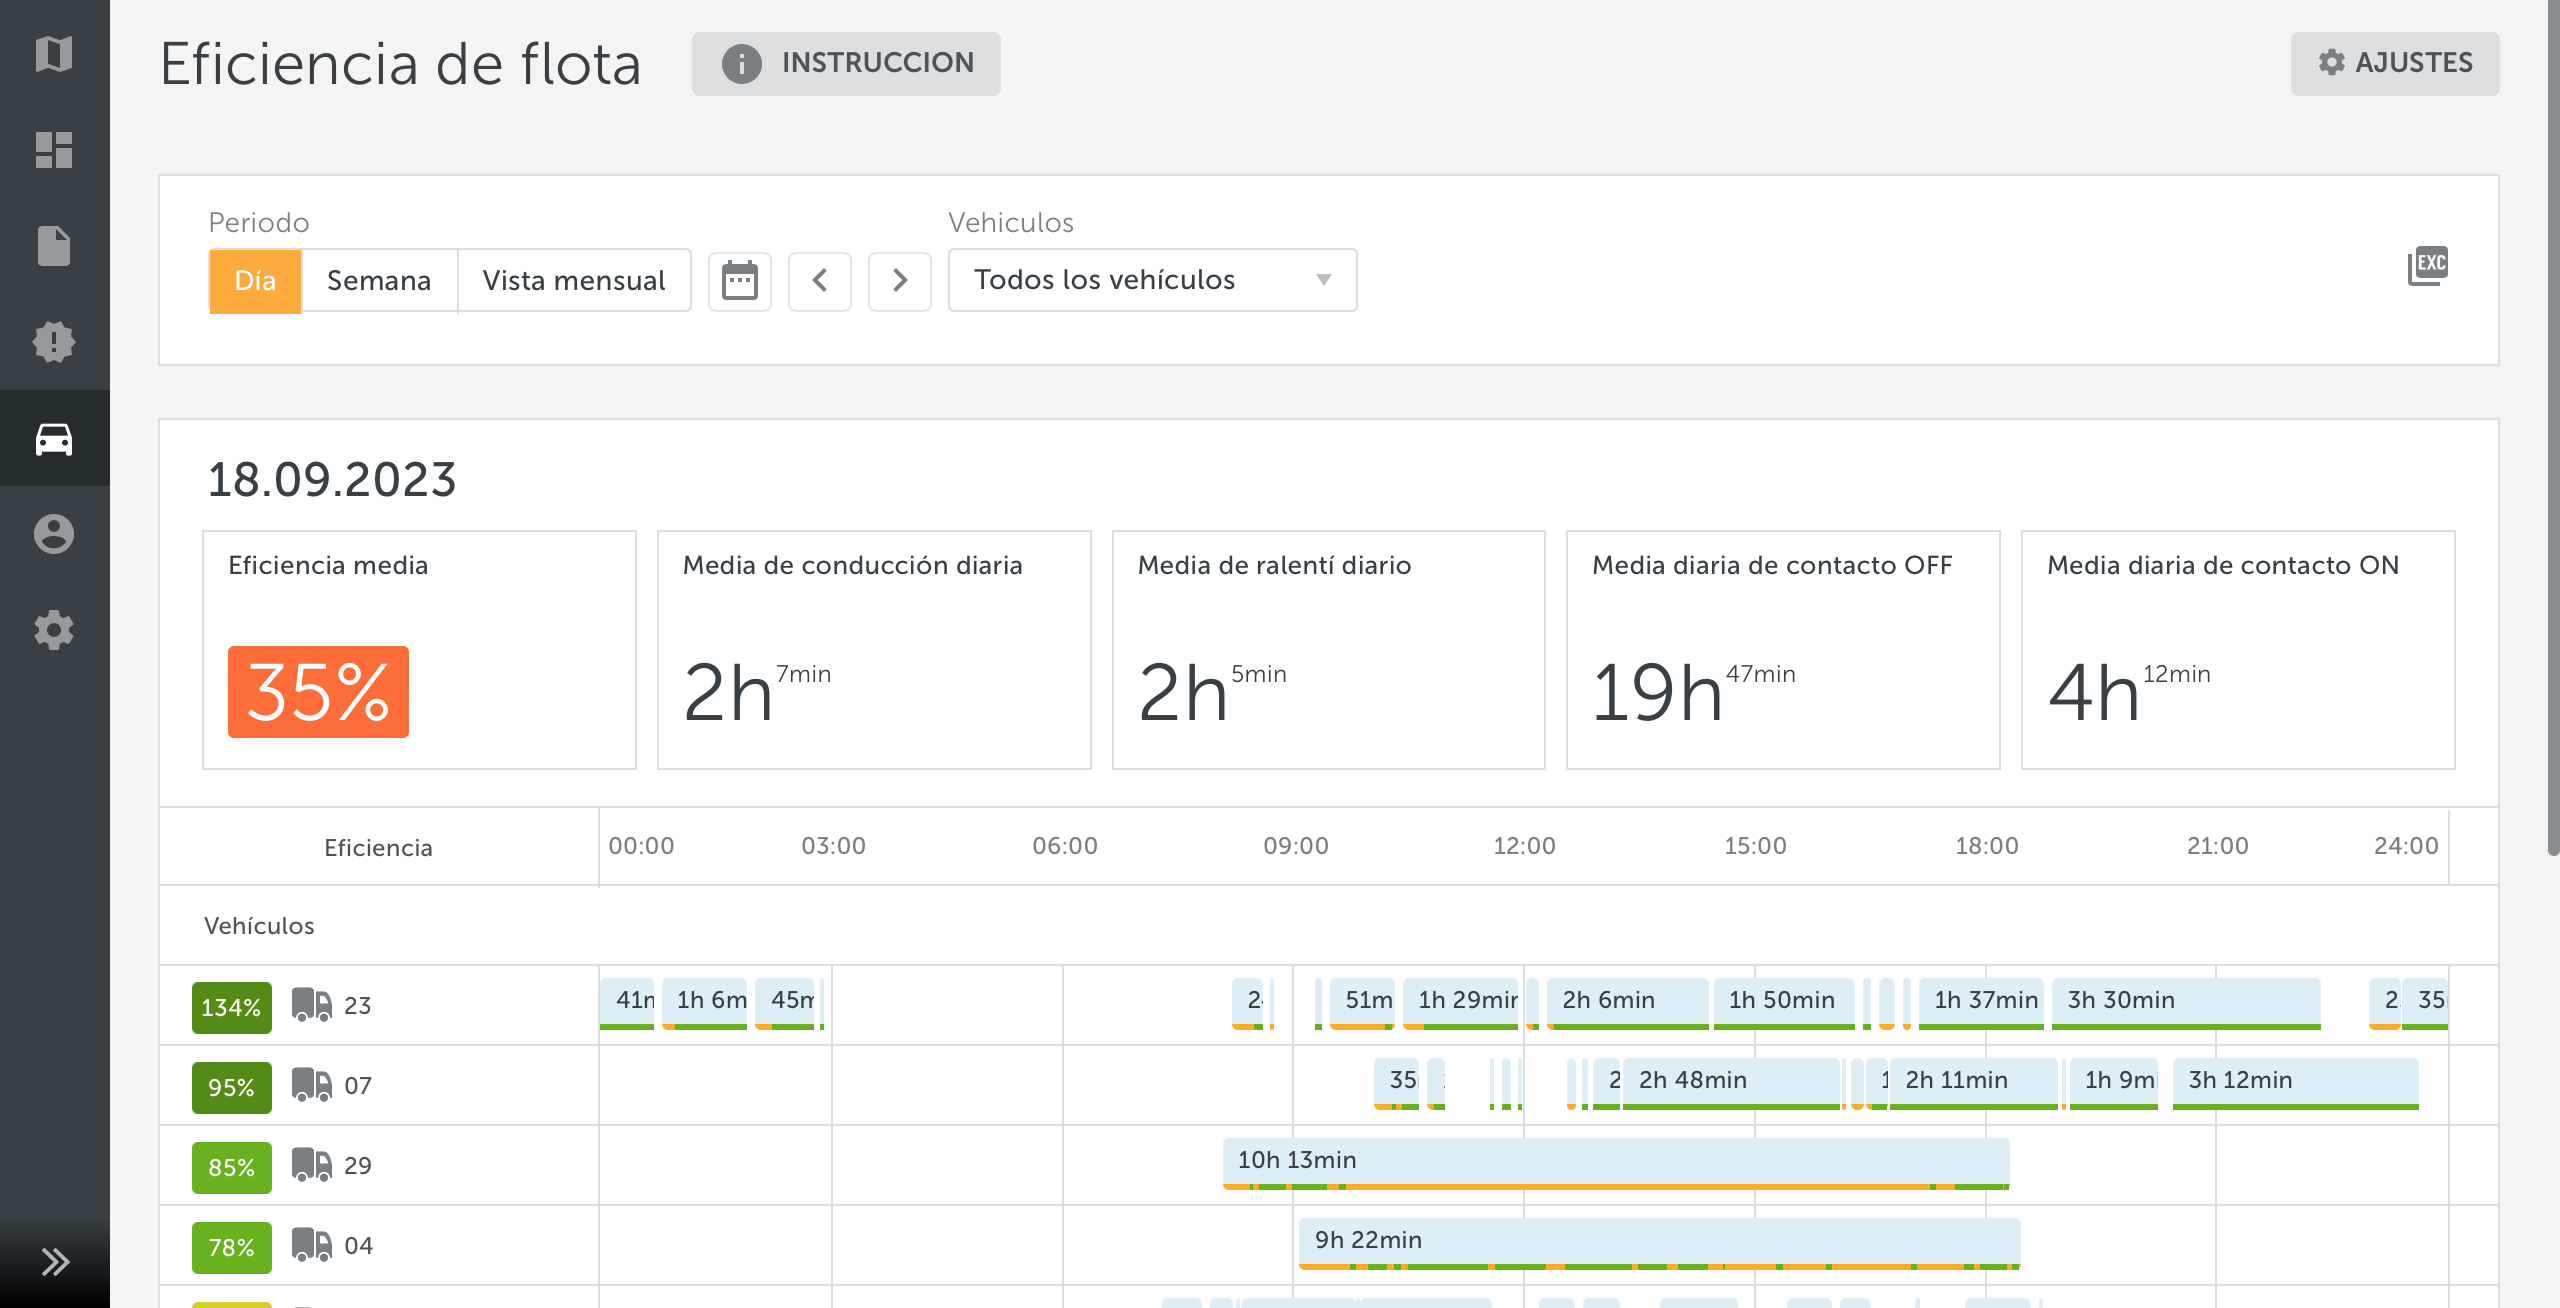Click the 134% badge for vehicle 23
2560x1308 pixels.
coord(231,1007)
